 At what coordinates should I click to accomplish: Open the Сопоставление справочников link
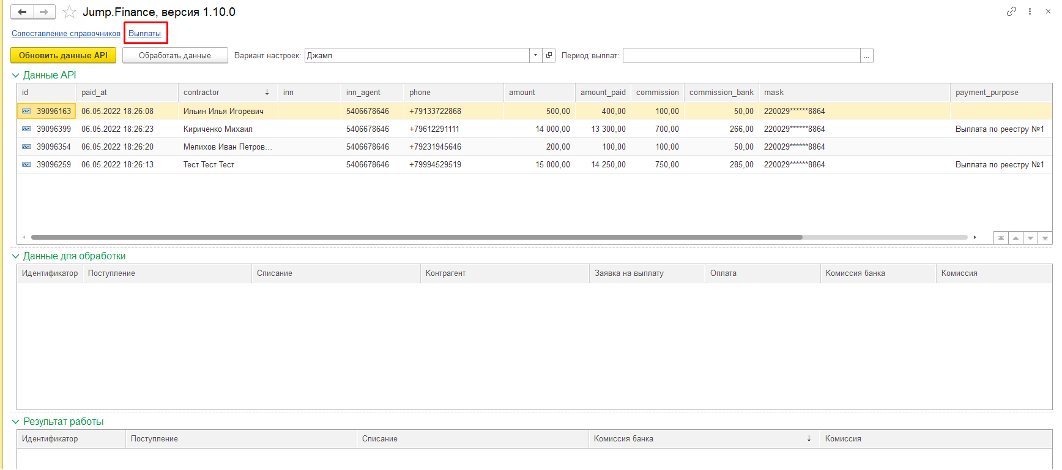tap(65, 33)
